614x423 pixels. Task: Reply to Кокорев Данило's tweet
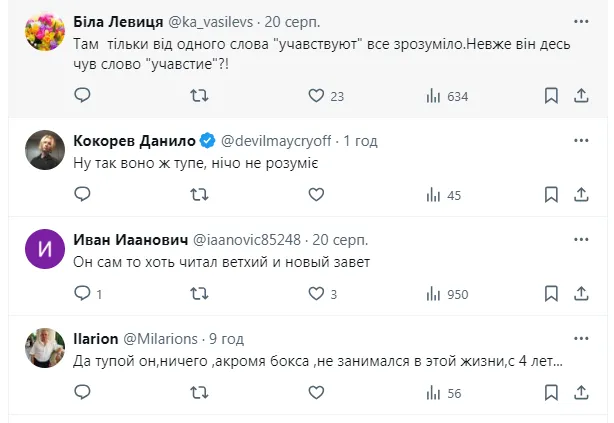(83, 195)
